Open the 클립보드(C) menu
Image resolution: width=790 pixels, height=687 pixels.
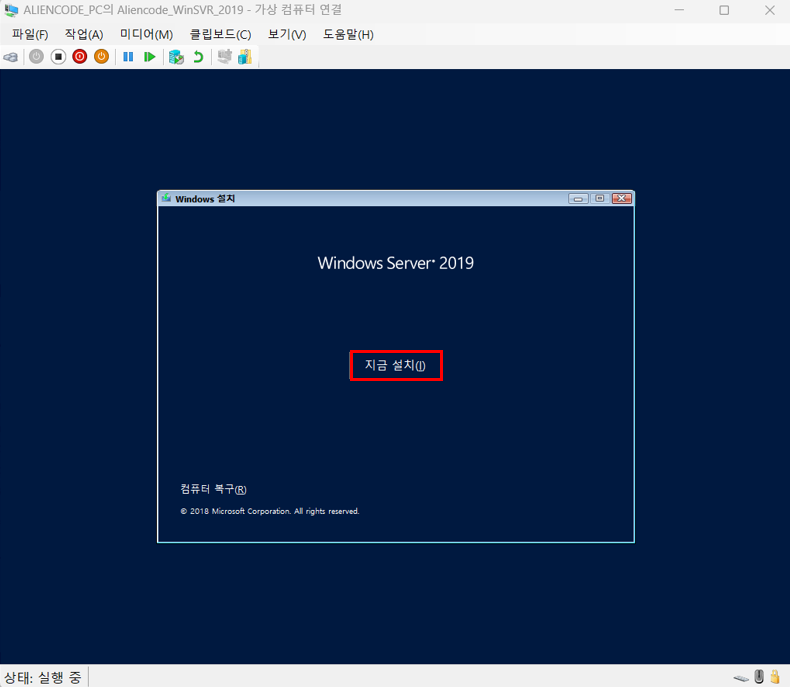click(220, 34)
